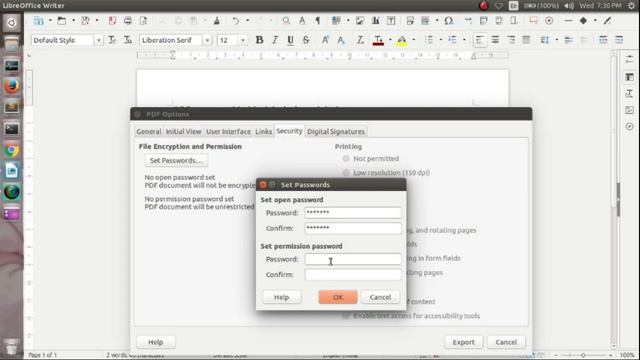This screenshot has height=360, width=640.
Task: Open the Undo history dropdown arrow
Action: click(x=247, y=21)
